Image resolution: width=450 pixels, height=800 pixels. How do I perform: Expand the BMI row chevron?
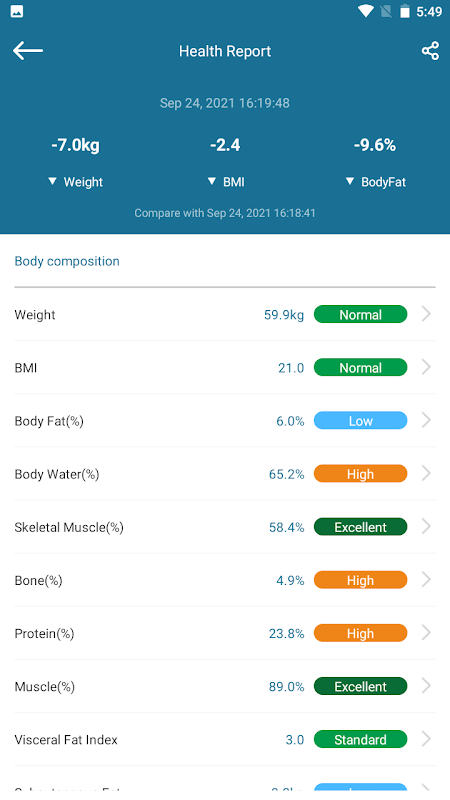tap(427, 367)
